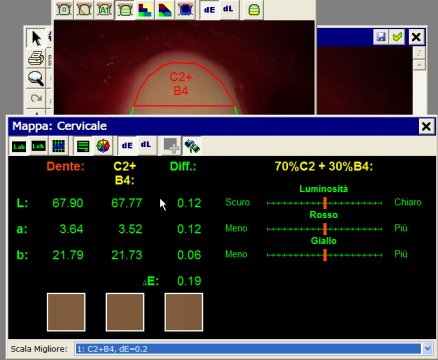
Task: Select the C2+B4 dE=0.2 combo box entry
Action: (x=248, y=349)
